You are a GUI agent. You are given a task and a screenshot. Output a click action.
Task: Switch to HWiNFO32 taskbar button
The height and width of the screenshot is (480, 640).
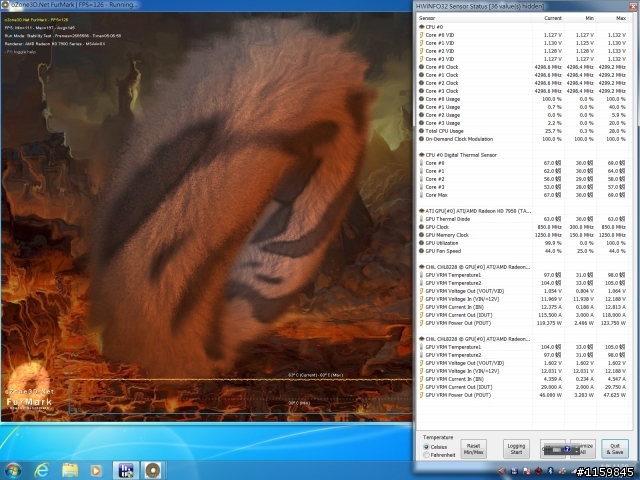pyautogui.click(x=126, y=471)
